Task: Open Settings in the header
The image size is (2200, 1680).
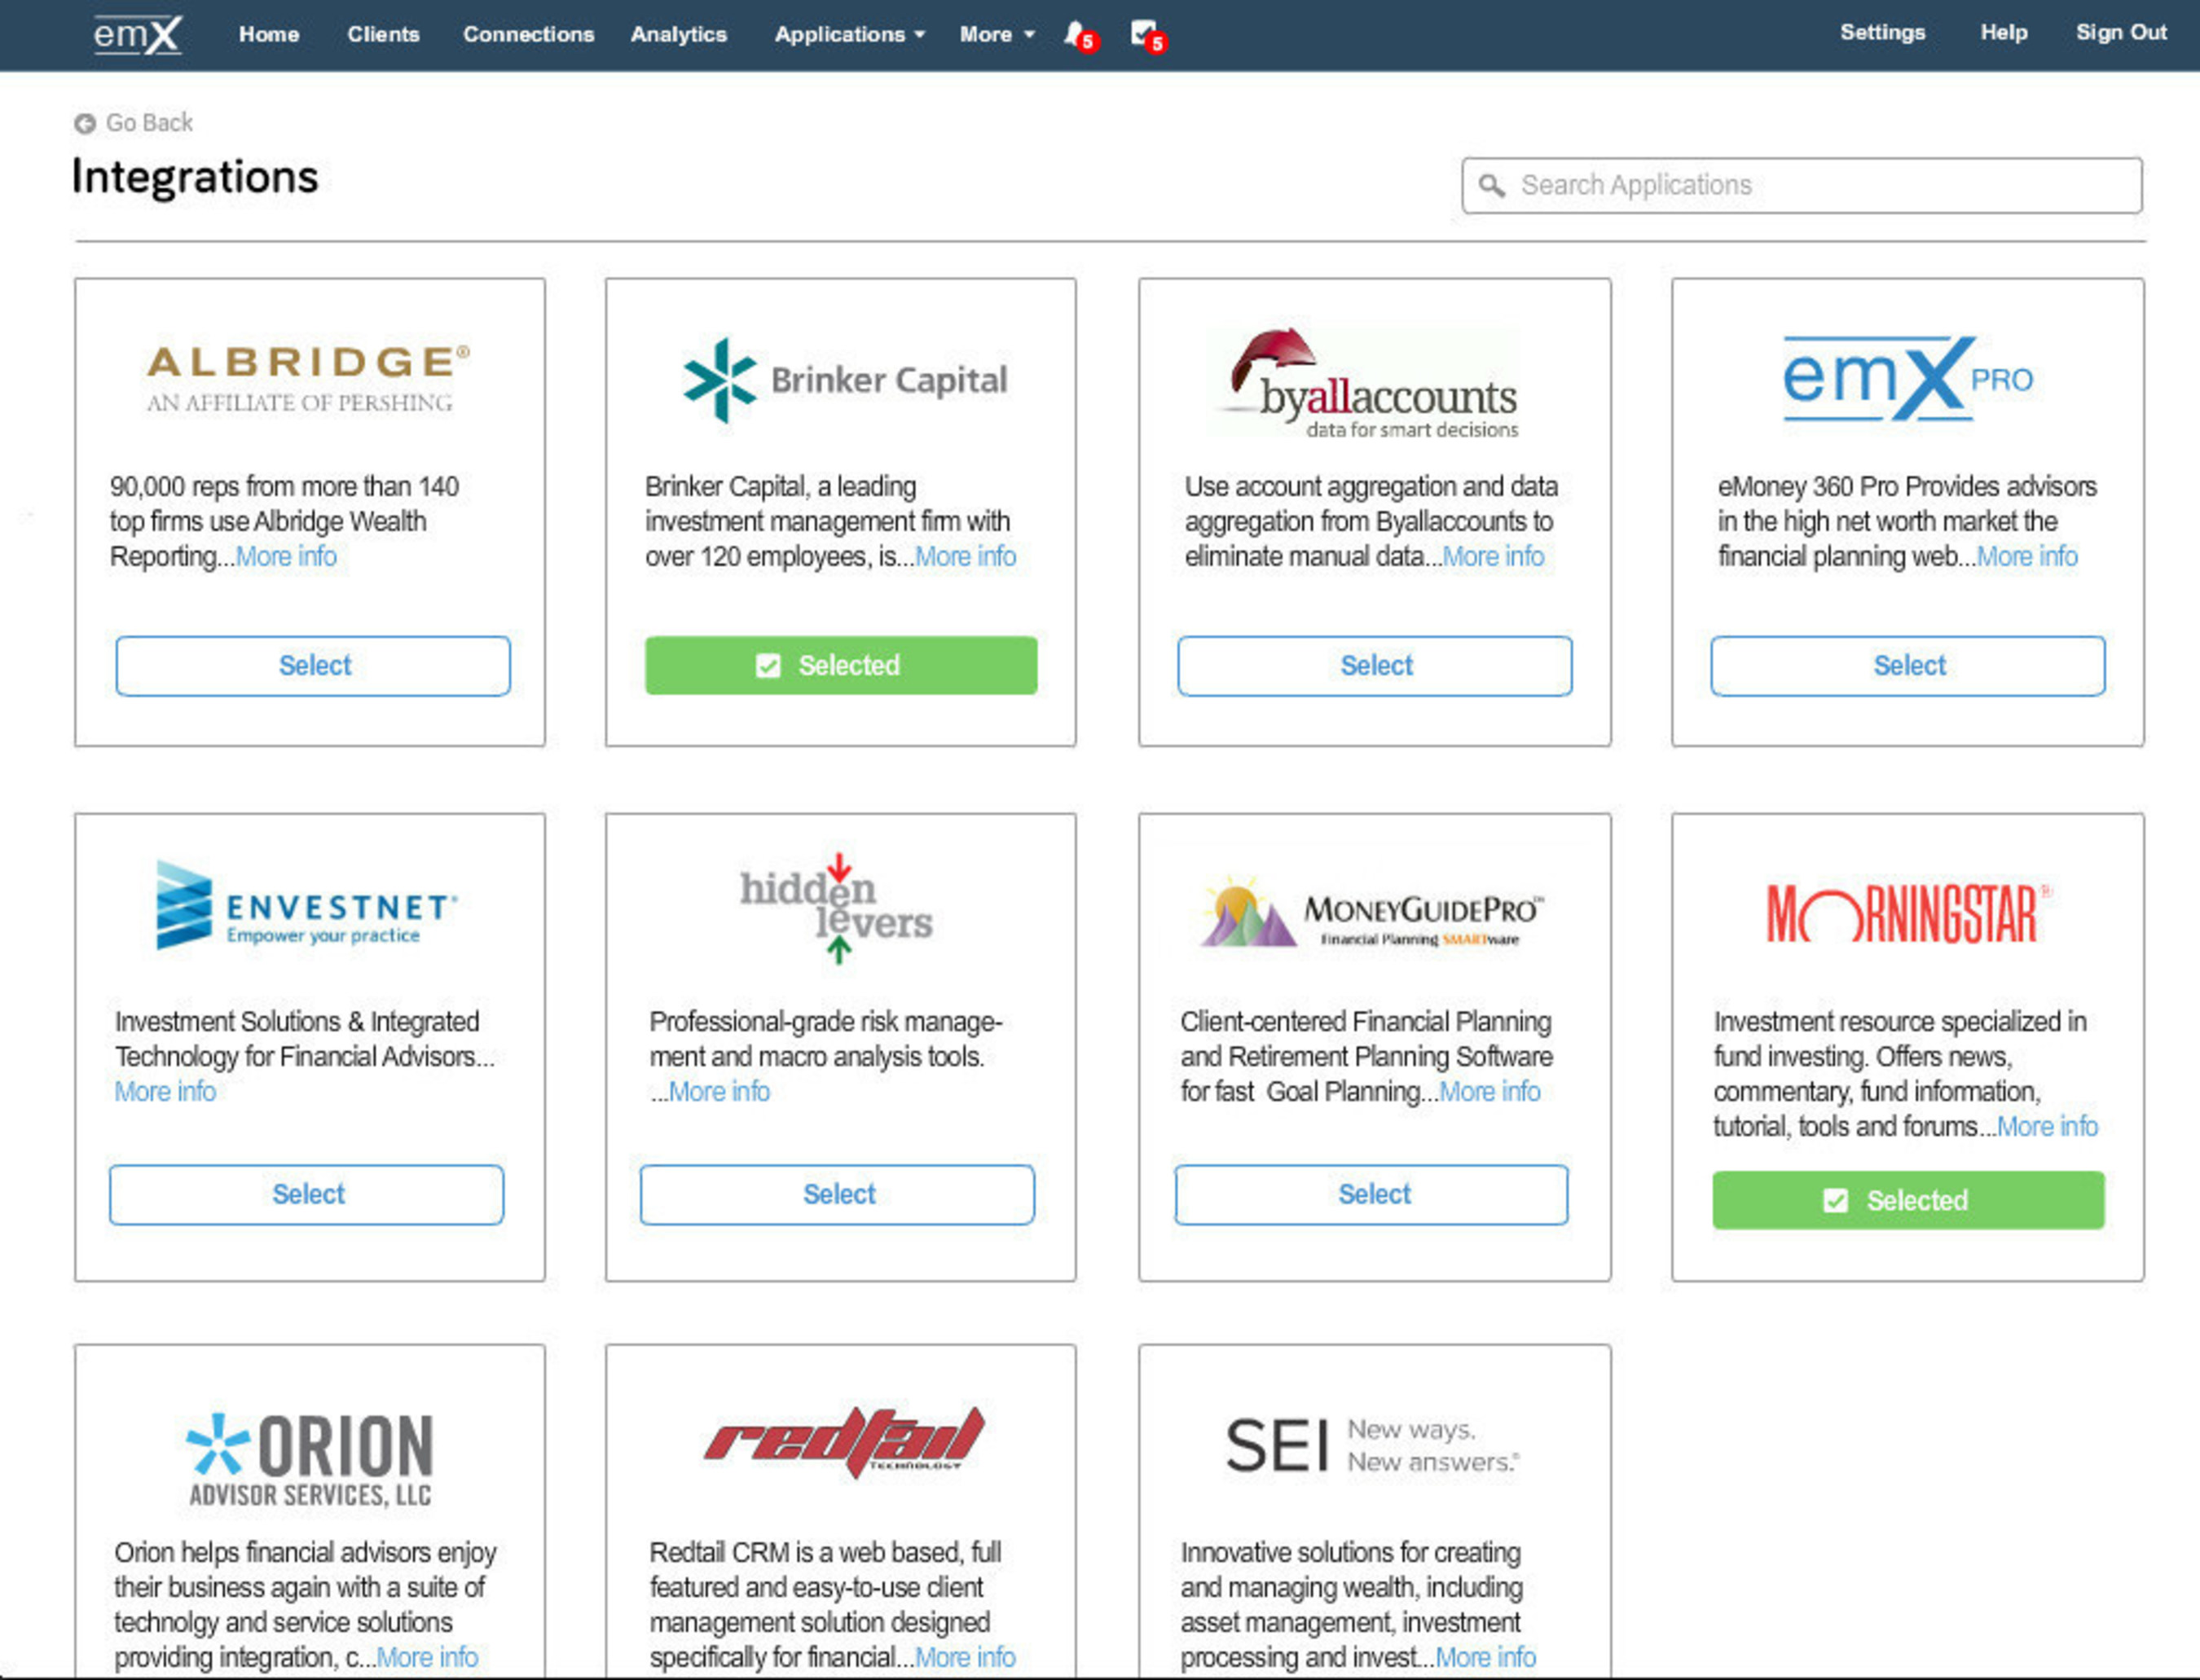Action: (x=1883, y=32)
